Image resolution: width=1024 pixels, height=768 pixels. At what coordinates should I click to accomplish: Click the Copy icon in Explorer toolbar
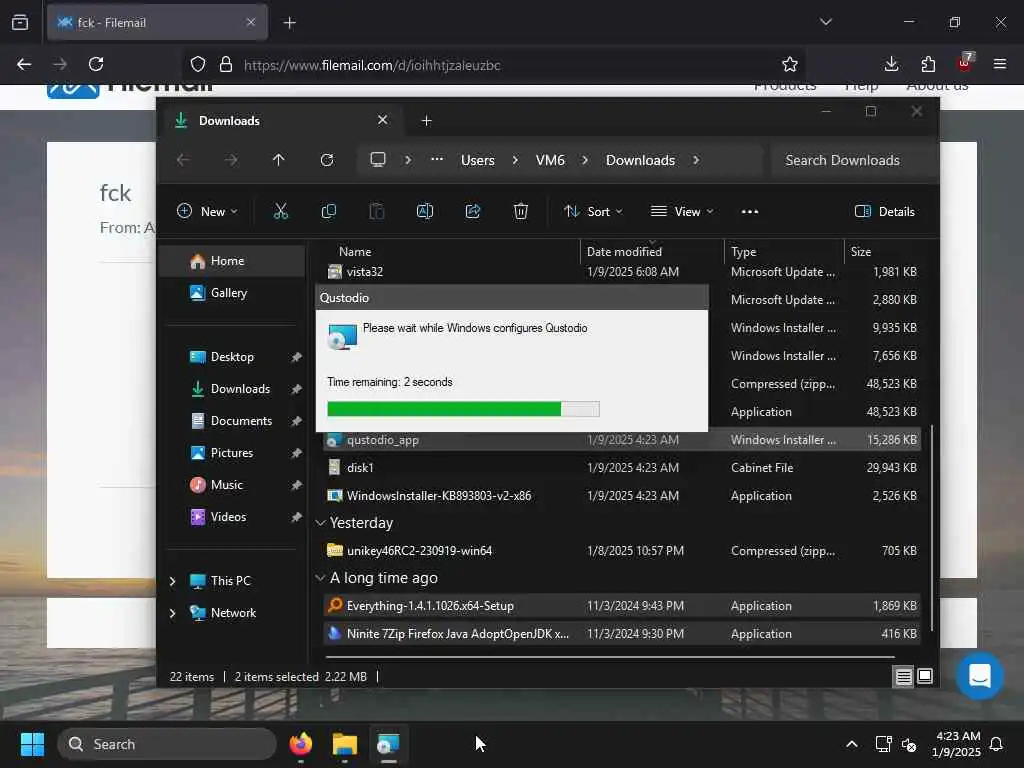(328, 211)
